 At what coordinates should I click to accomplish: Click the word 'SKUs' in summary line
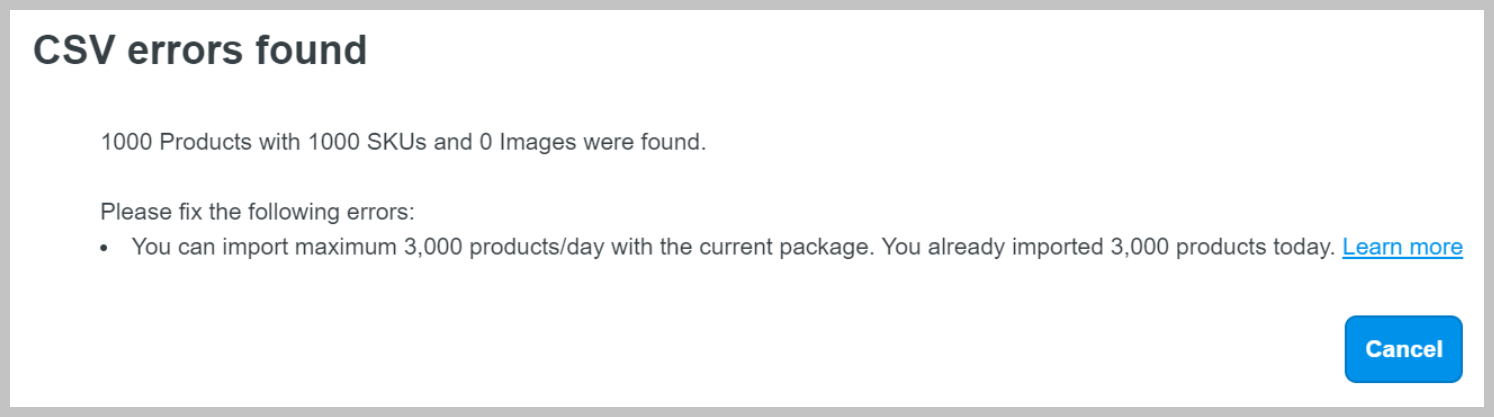(x=398, y=142)
